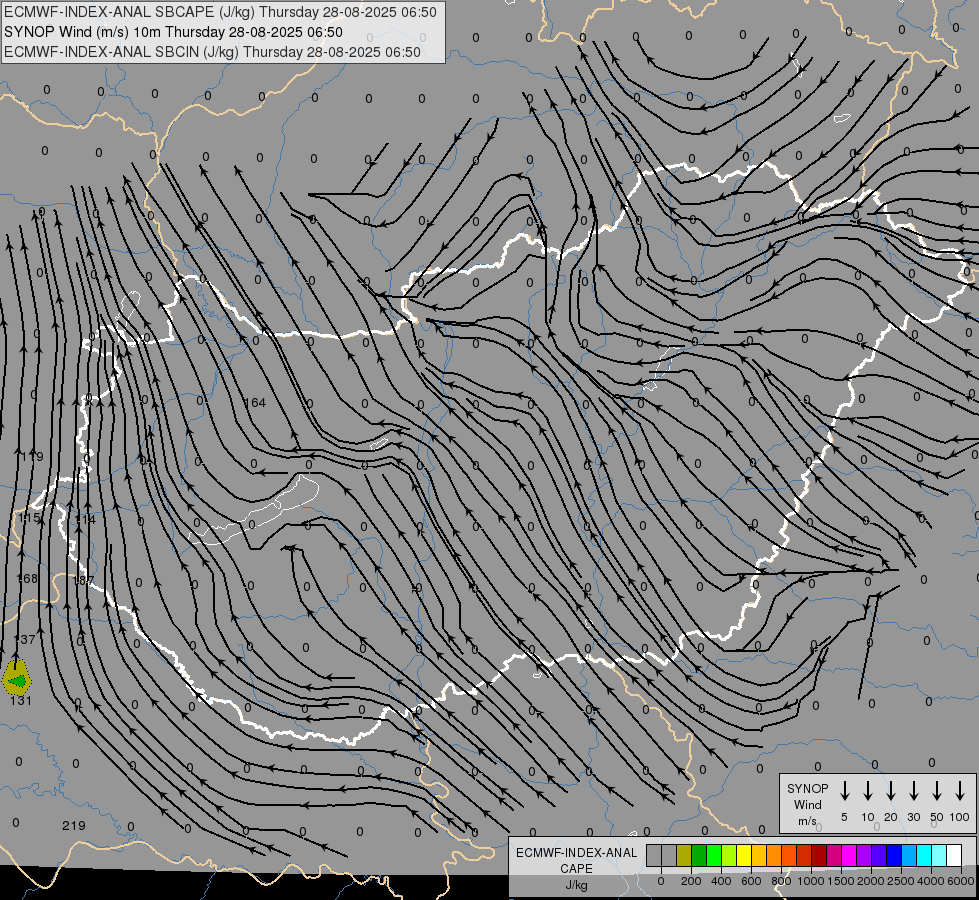979x900 pixels.
Task: Select the deep blue swatch before 2500
Action: pyautogui.click(x=893, y=855)
